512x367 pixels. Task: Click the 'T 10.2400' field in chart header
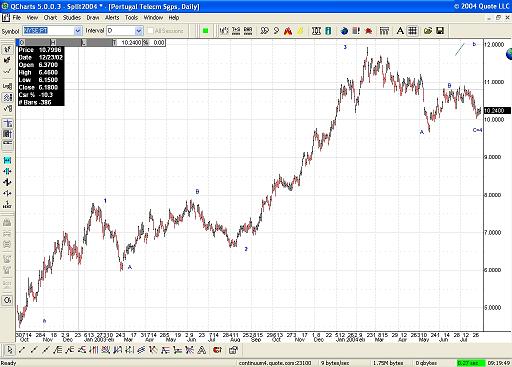(128, 43)
